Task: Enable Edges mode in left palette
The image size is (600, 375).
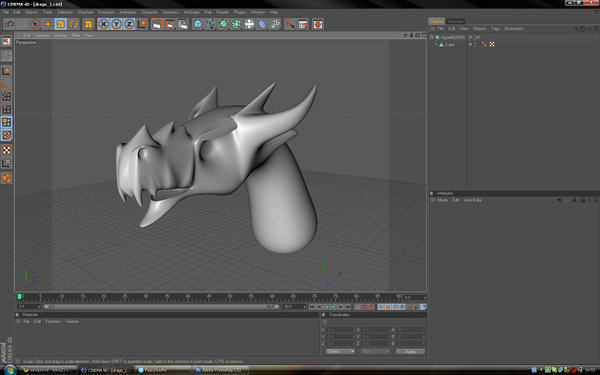Action: (7, 109)
